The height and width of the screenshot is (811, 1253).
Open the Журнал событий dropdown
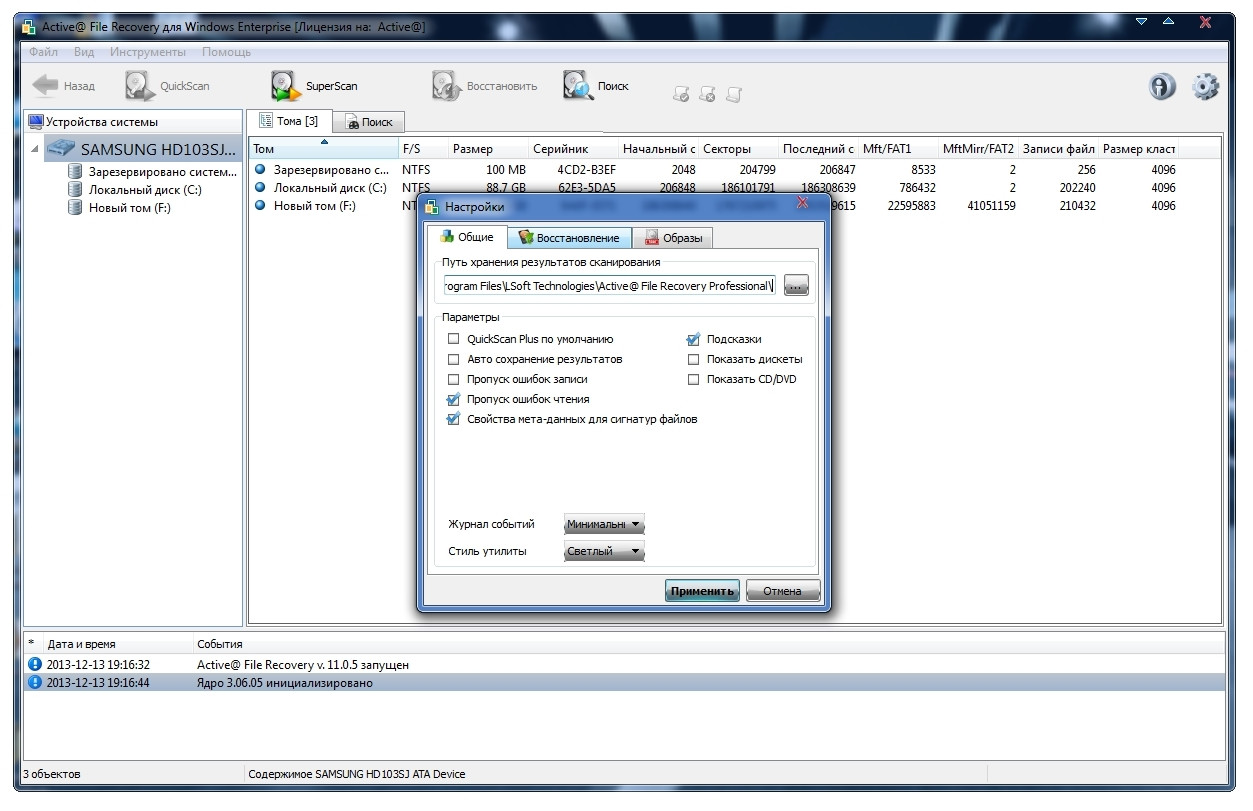(604, 524)
